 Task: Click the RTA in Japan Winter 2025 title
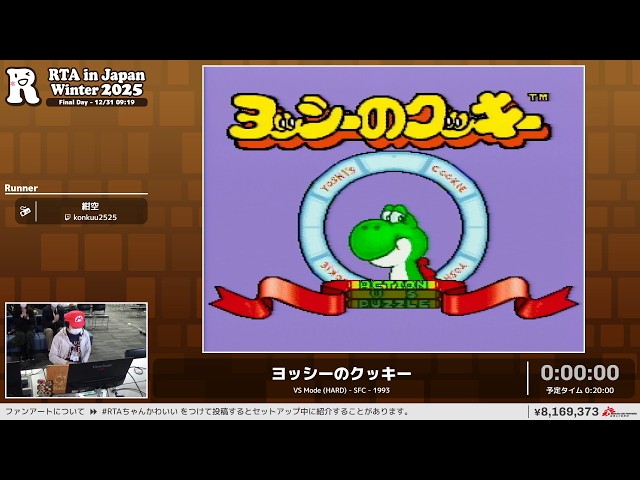pyautogui.click(x=97, y=82)
